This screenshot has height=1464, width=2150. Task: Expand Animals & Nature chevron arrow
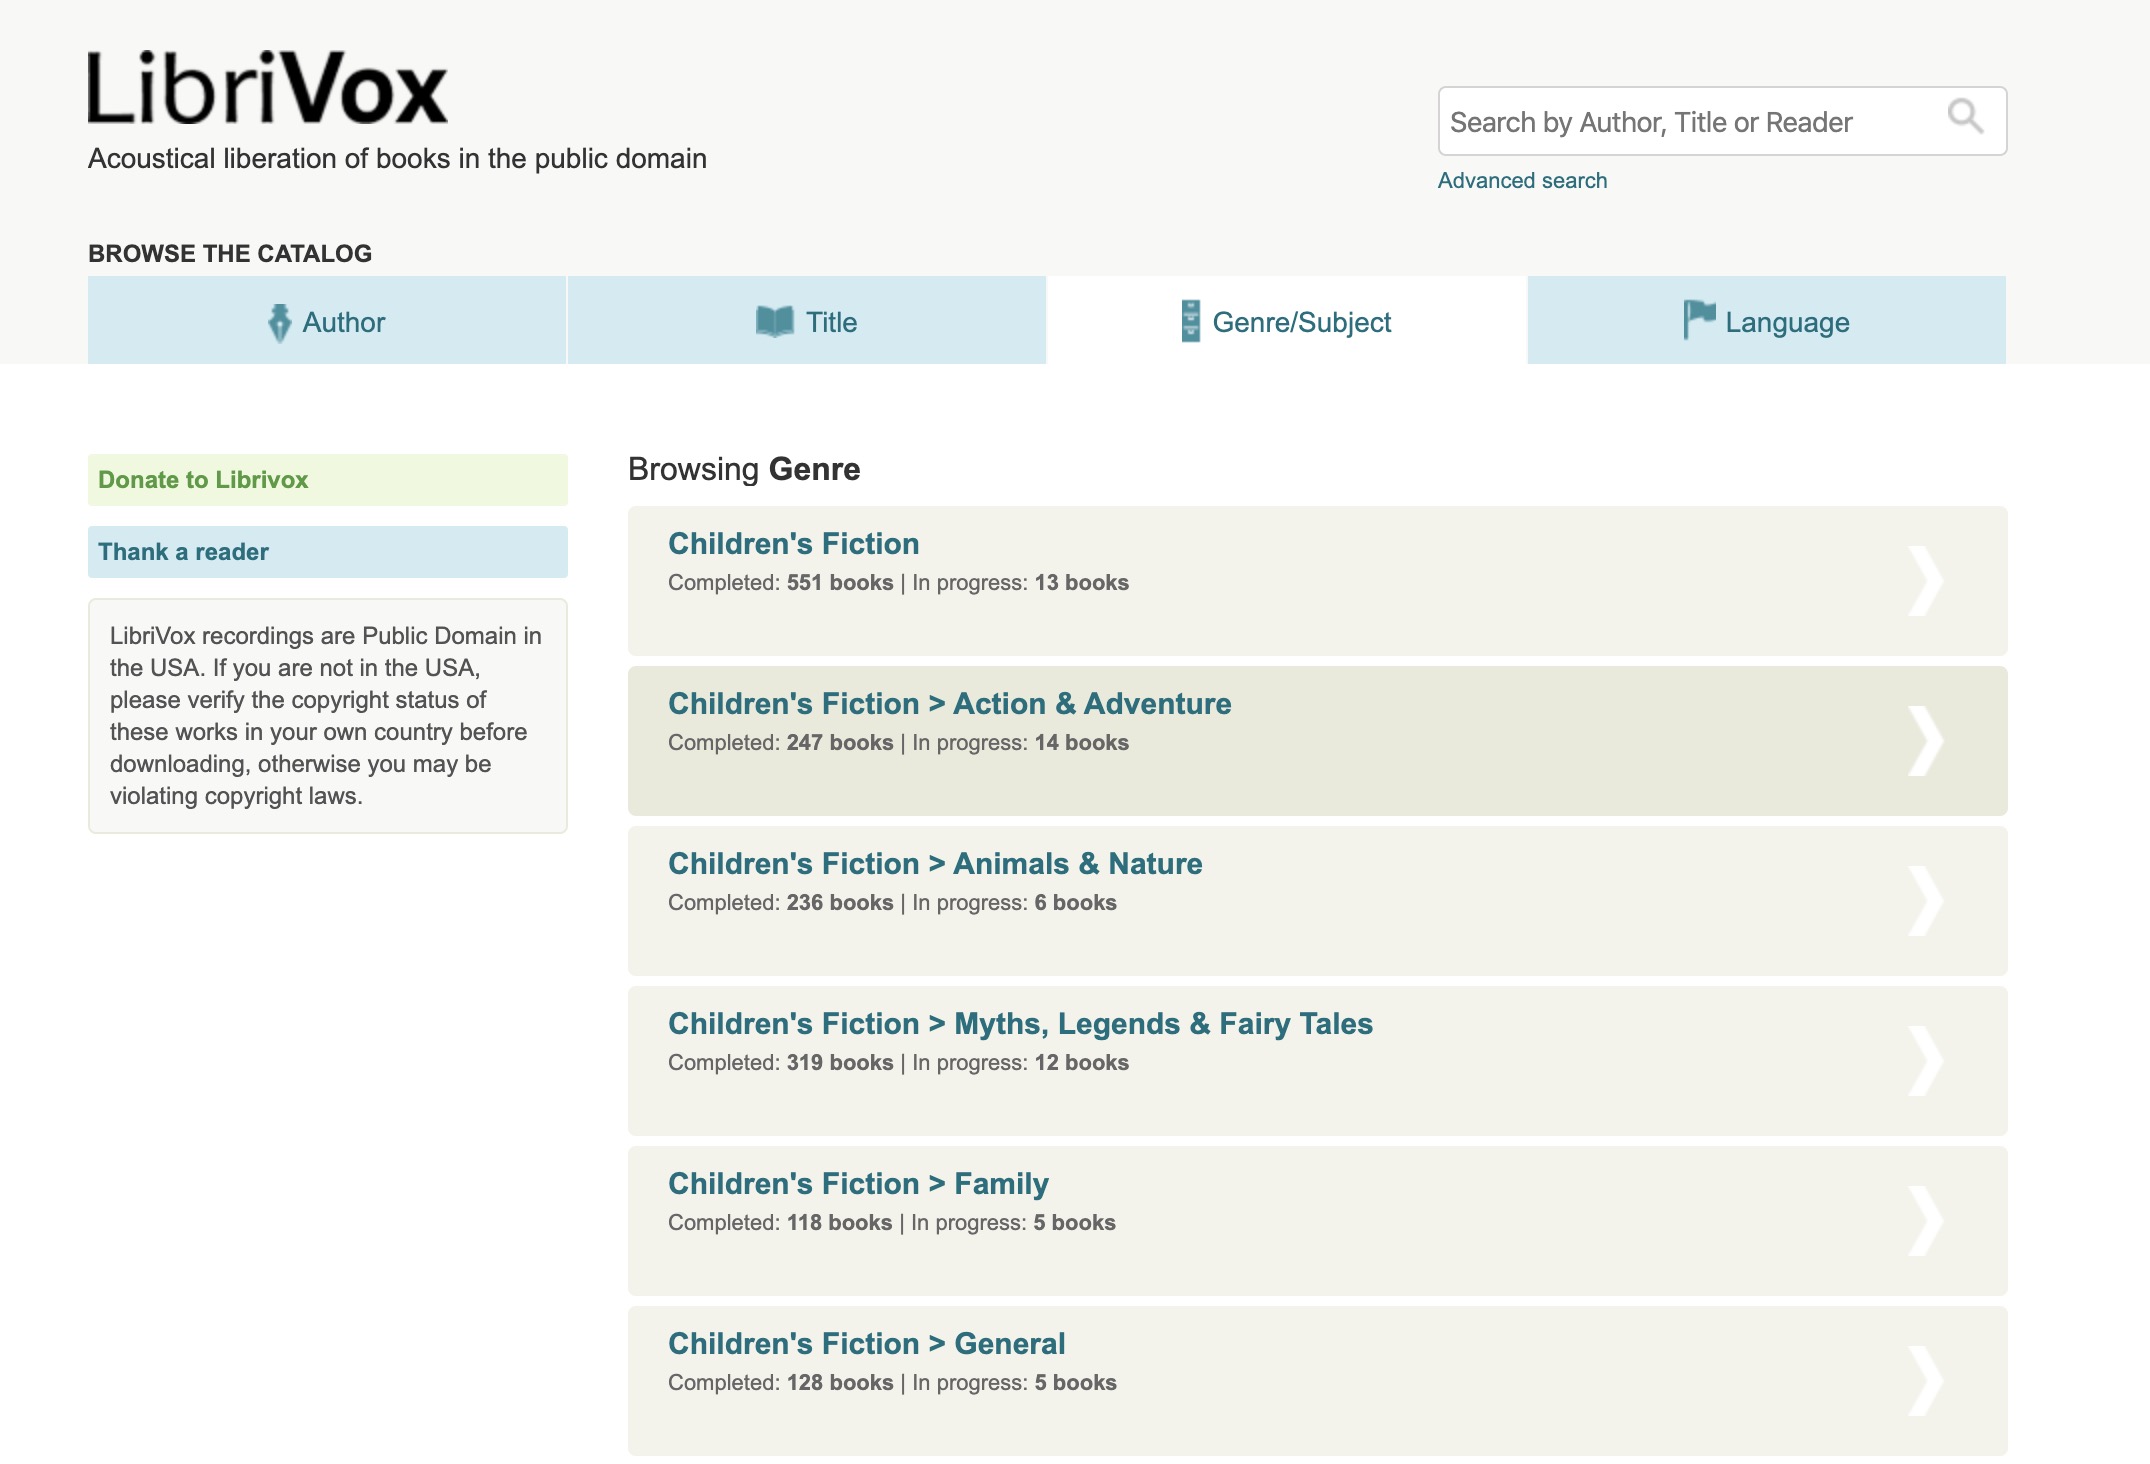[1924, 901]
